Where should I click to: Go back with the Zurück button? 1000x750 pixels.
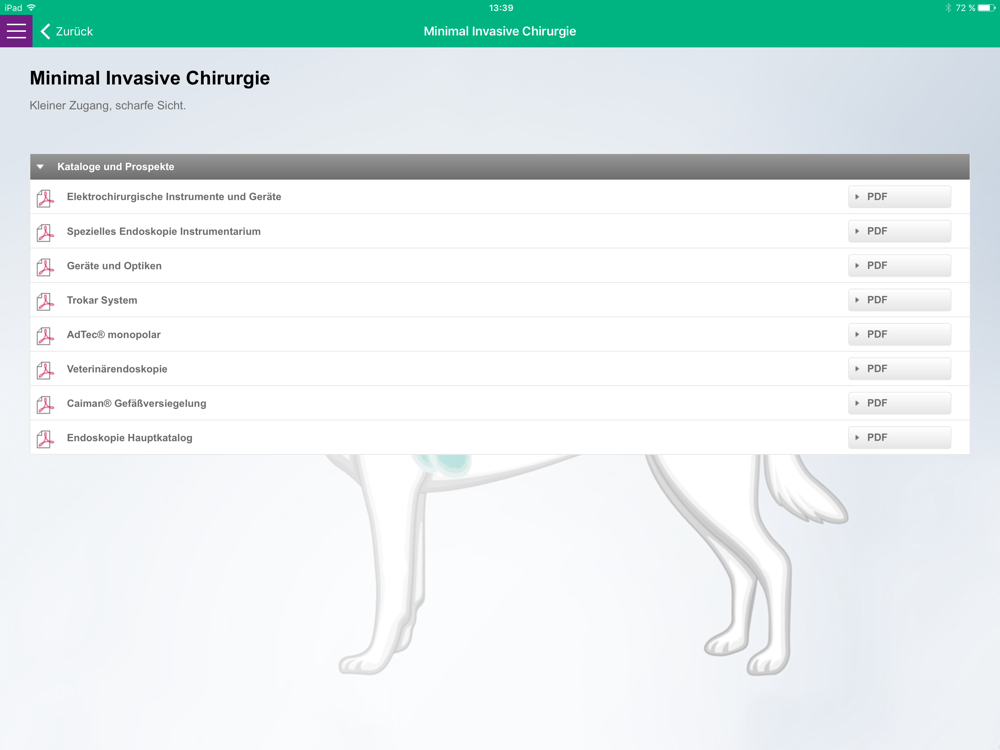pyautogui.click(x=67, y=31)
